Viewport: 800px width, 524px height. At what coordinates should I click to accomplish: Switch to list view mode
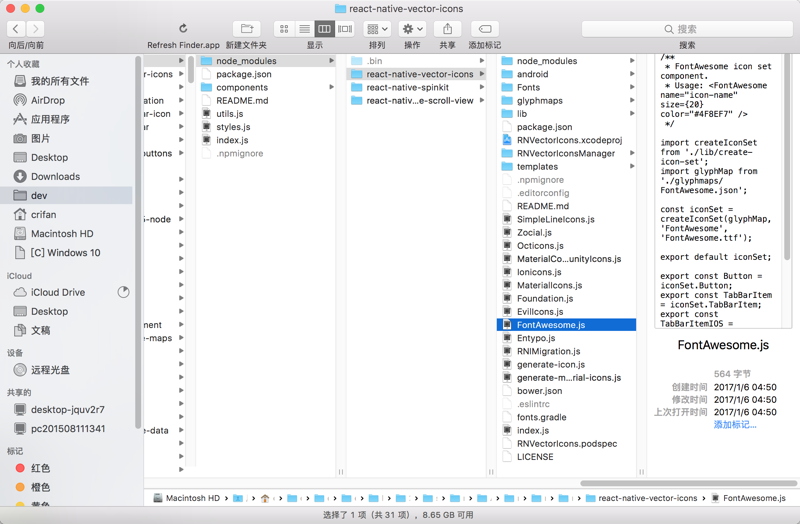304,29
